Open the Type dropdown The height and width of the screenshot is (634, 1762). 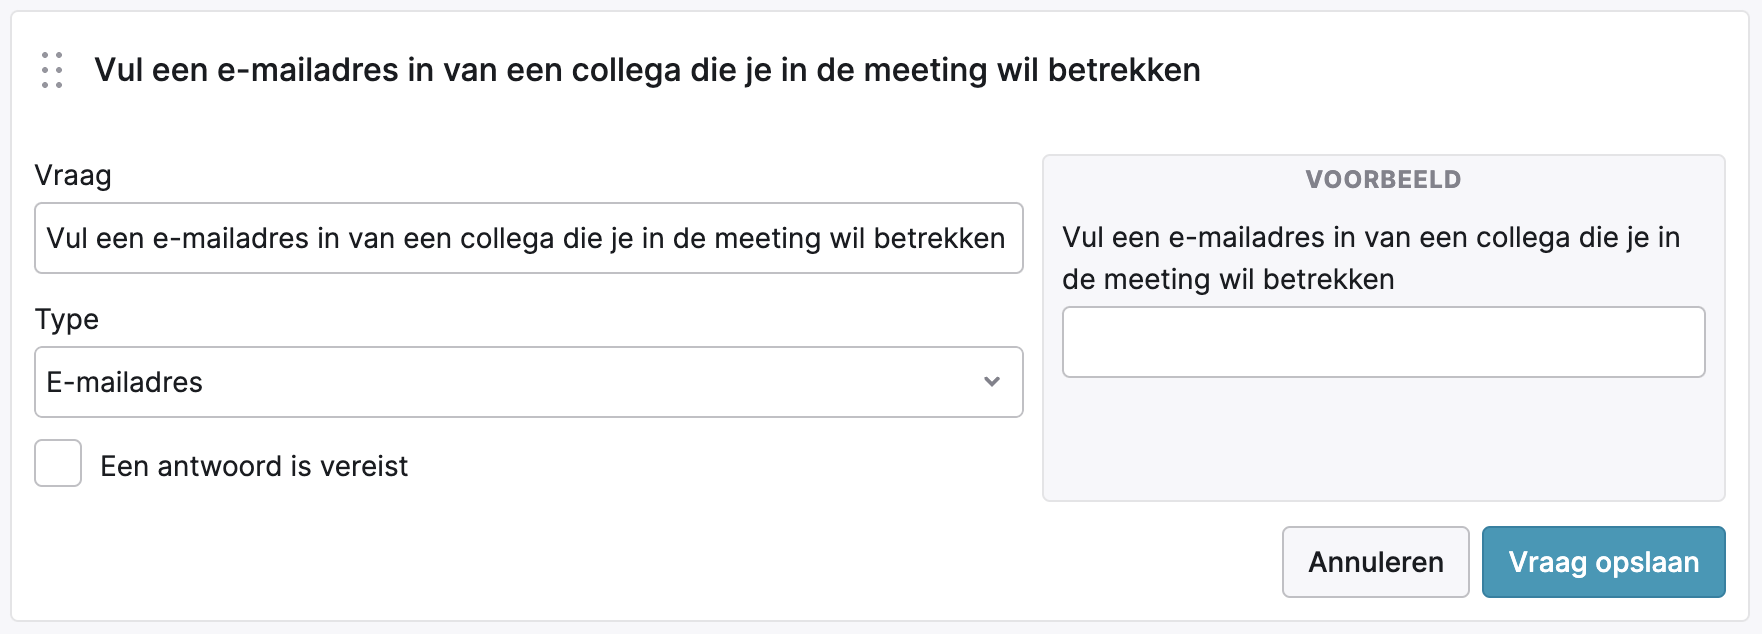pyautogui.click(x=528, y=382)
